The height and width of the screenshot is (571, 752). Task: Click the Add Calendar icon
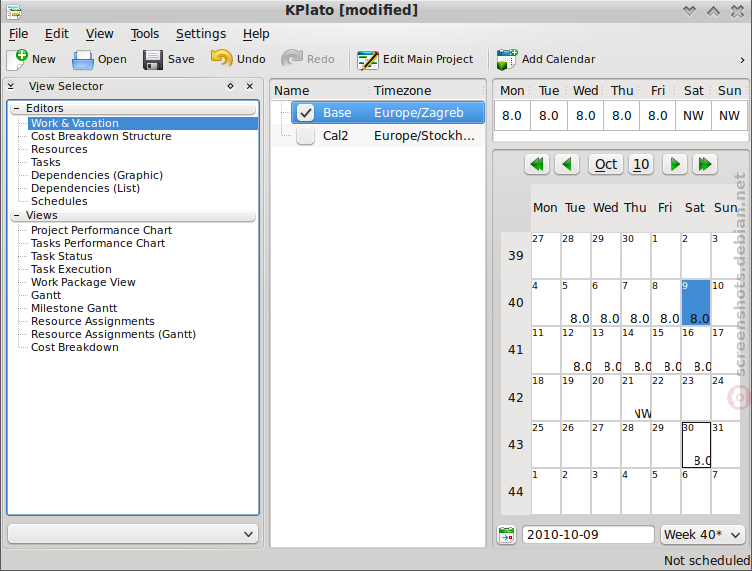pyautogui.click(x=507, y=59)
